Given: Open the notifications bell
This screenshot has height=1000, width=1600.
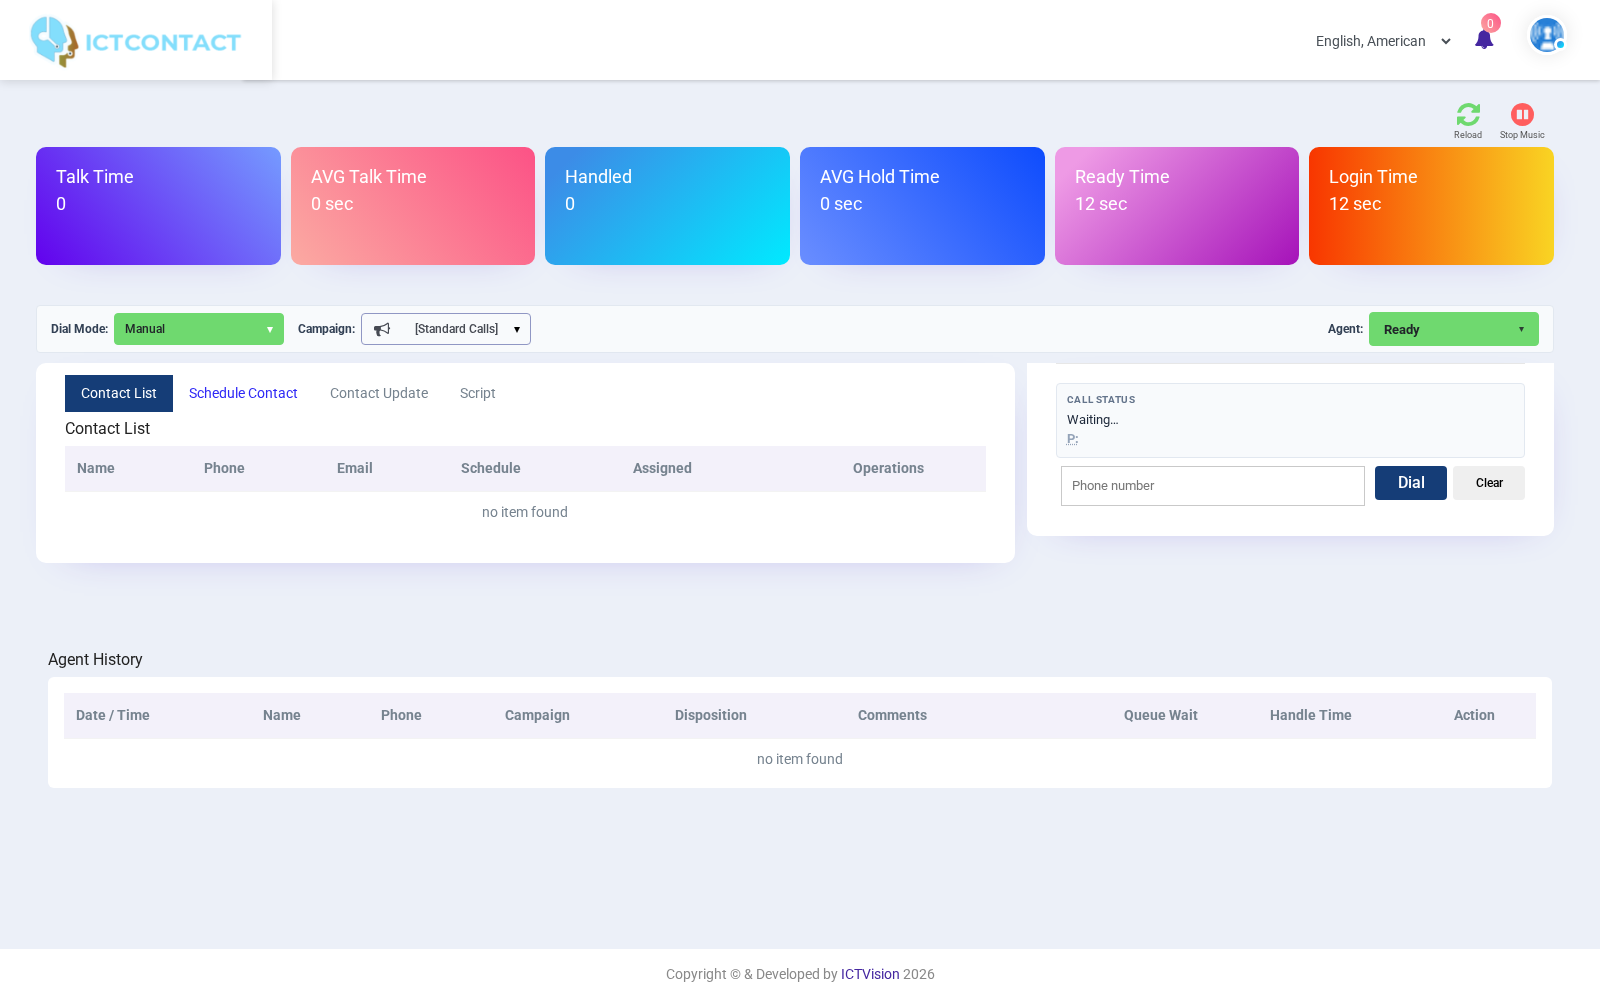Looking at the screenshot, I should pyautogui.click(x=1484, y=40).
